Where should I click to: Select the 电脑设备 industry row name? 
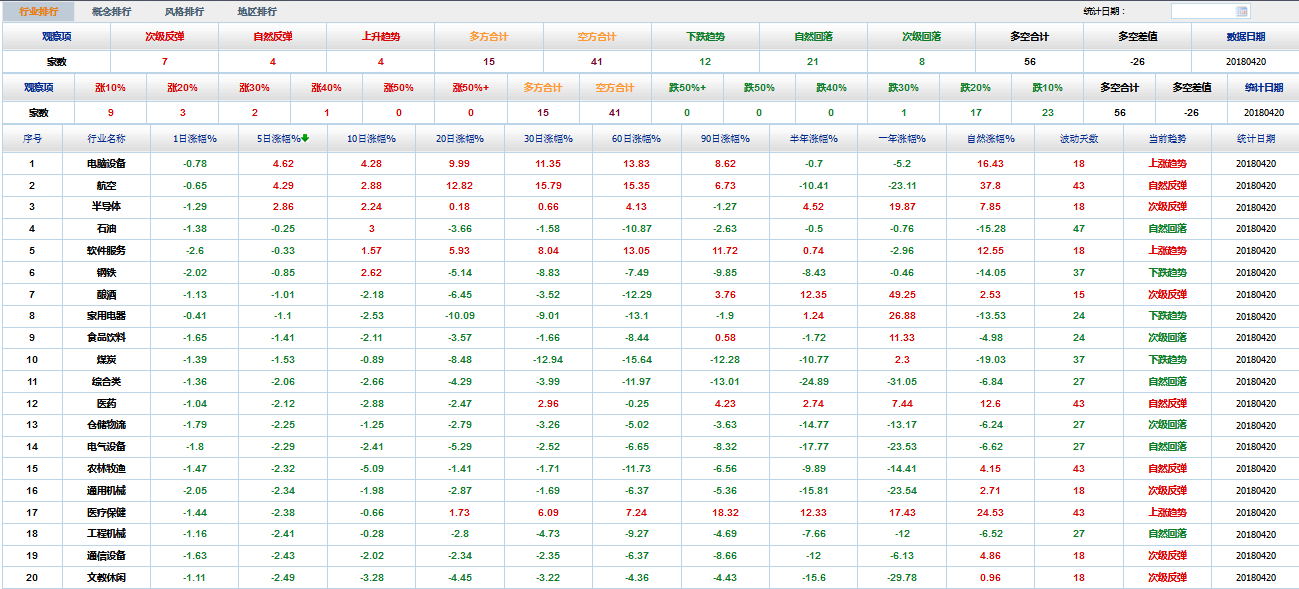point(106,163)
